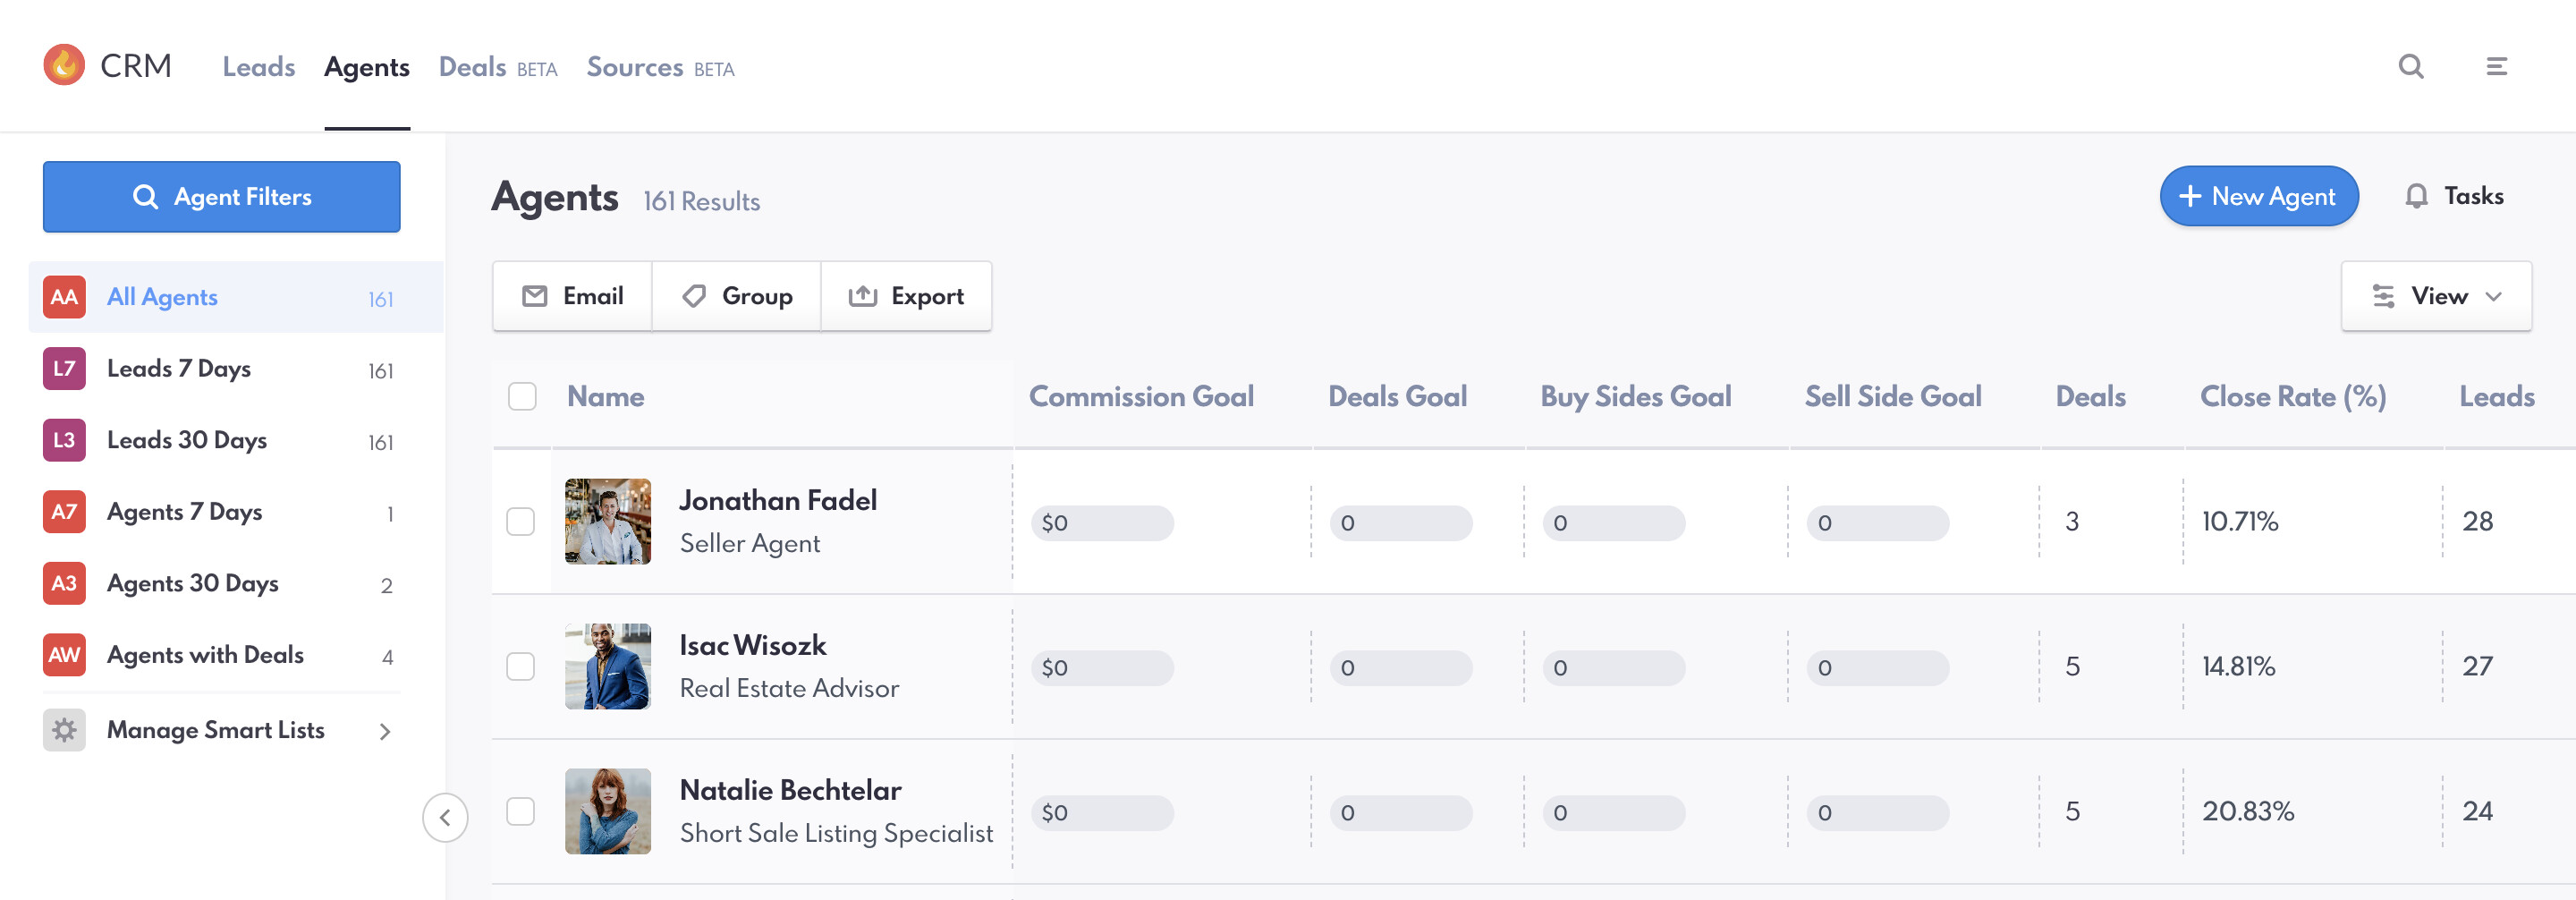Collapse the sidebar with the arrow button
Screen dimensions: 2576x900
click(445, 817)
